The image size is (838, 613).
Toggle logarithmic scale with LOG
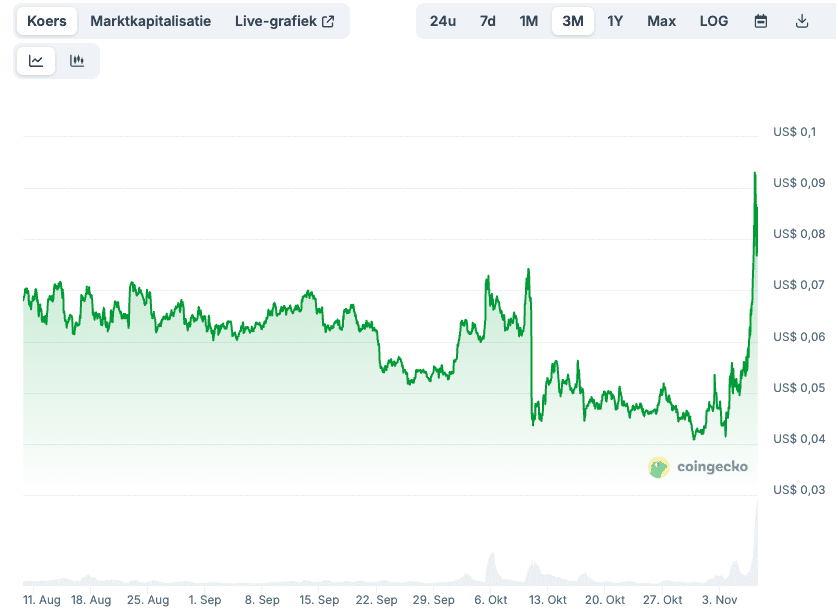[x=714, y=20]
